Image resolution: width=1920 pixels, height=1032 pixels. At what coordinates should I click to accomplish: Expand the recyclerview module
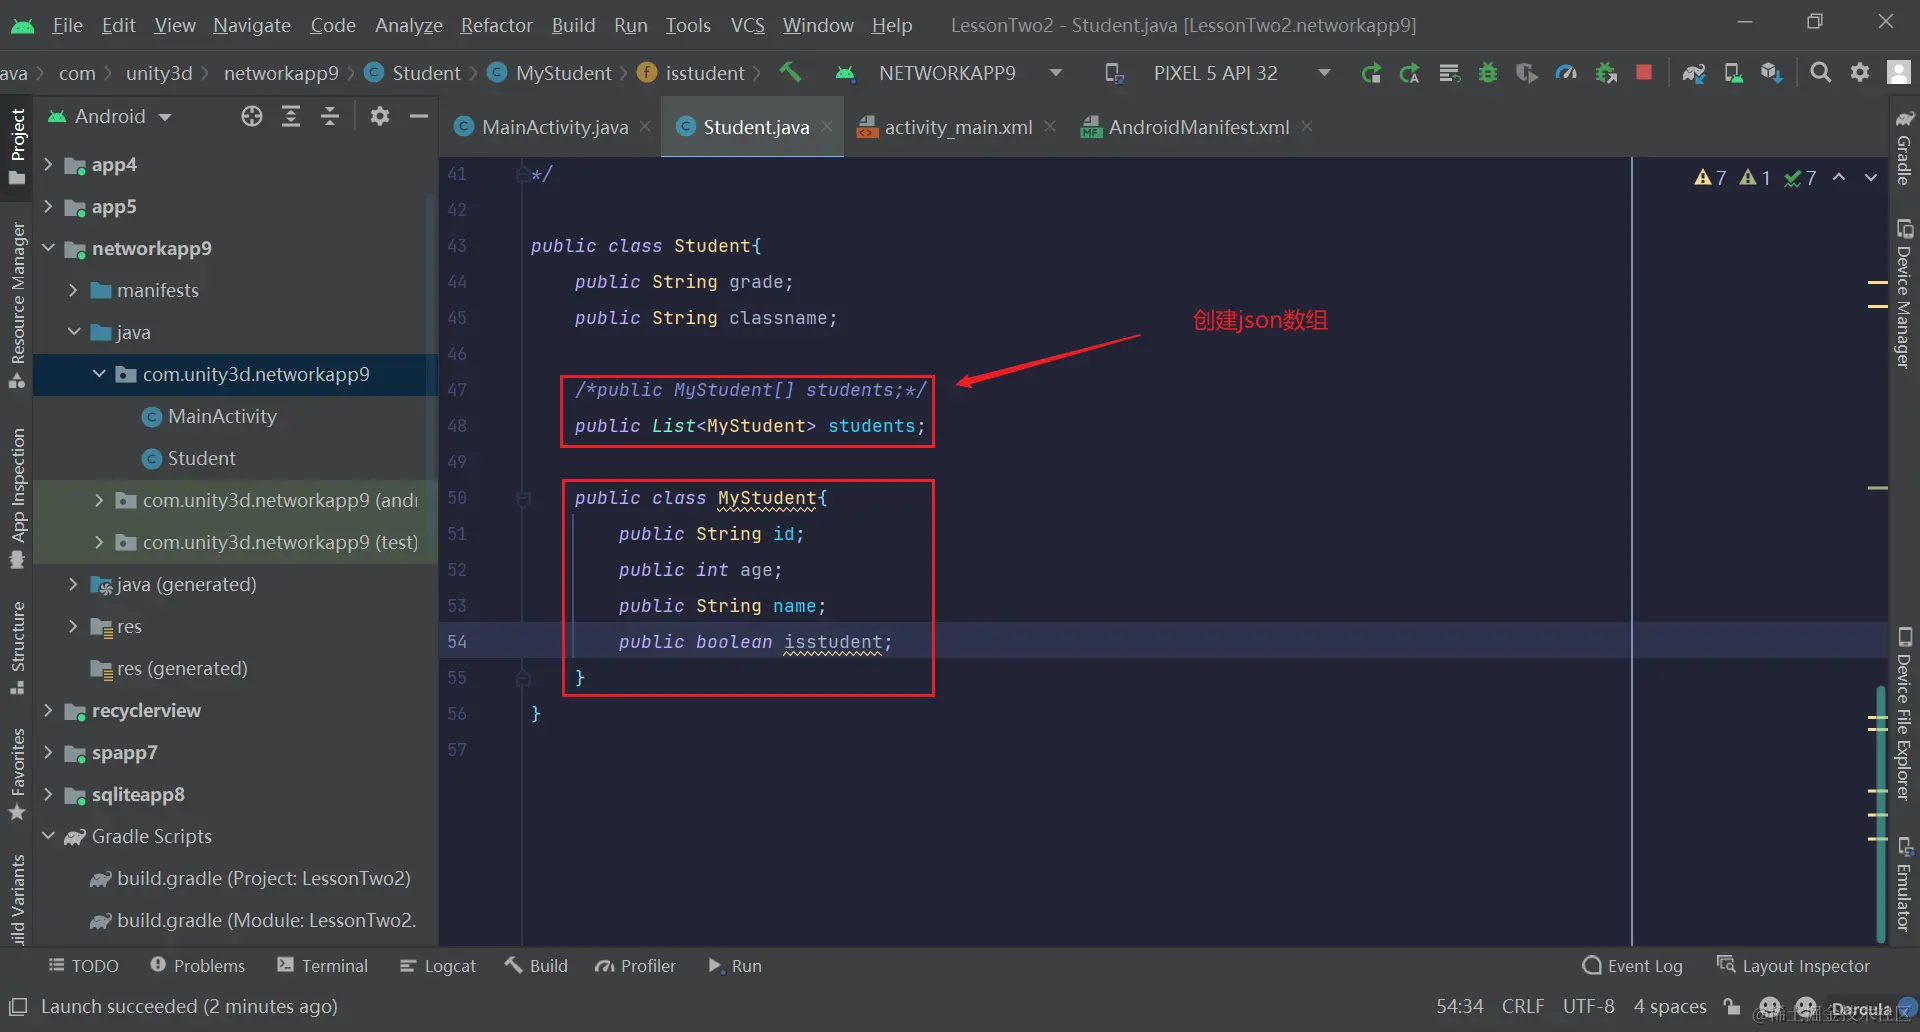coord(47,711)
